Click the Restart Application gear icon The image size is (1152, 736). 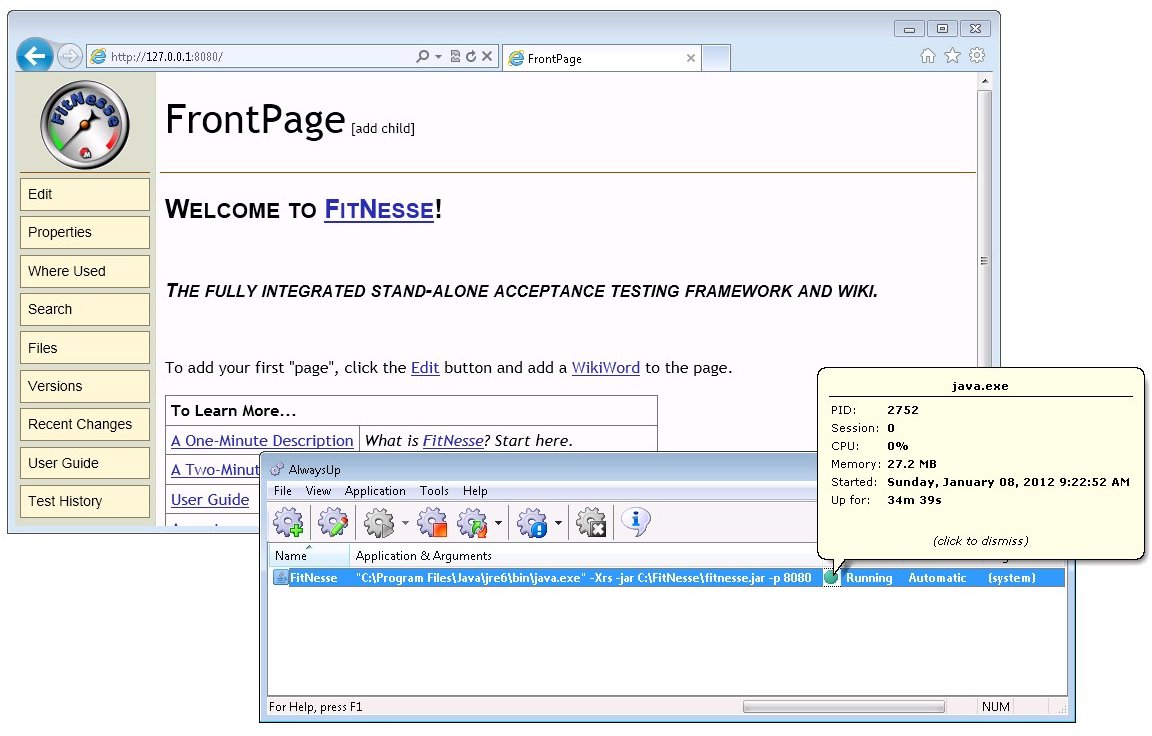click(472, 522)
